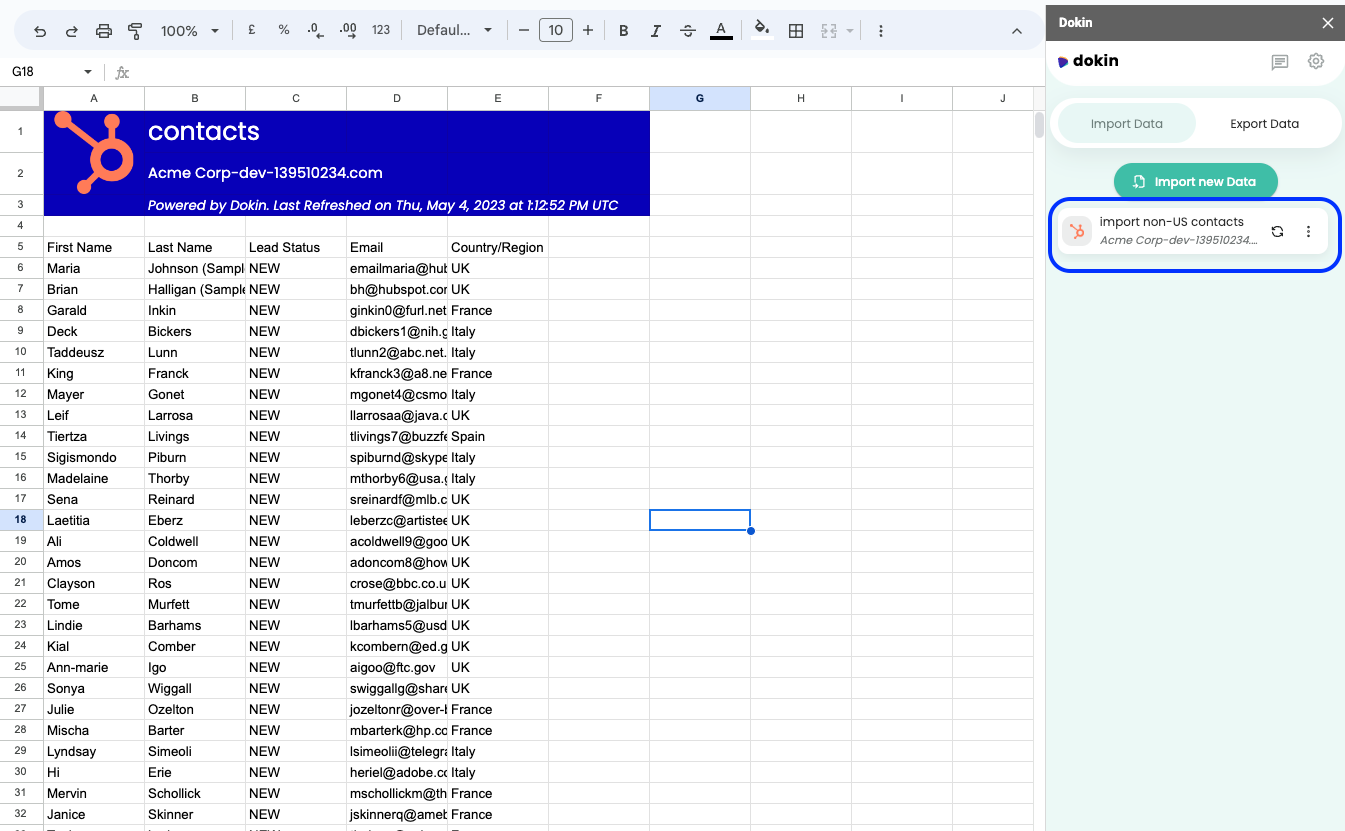Open the text color picker

pyautogui.click(x=721, y=31)
